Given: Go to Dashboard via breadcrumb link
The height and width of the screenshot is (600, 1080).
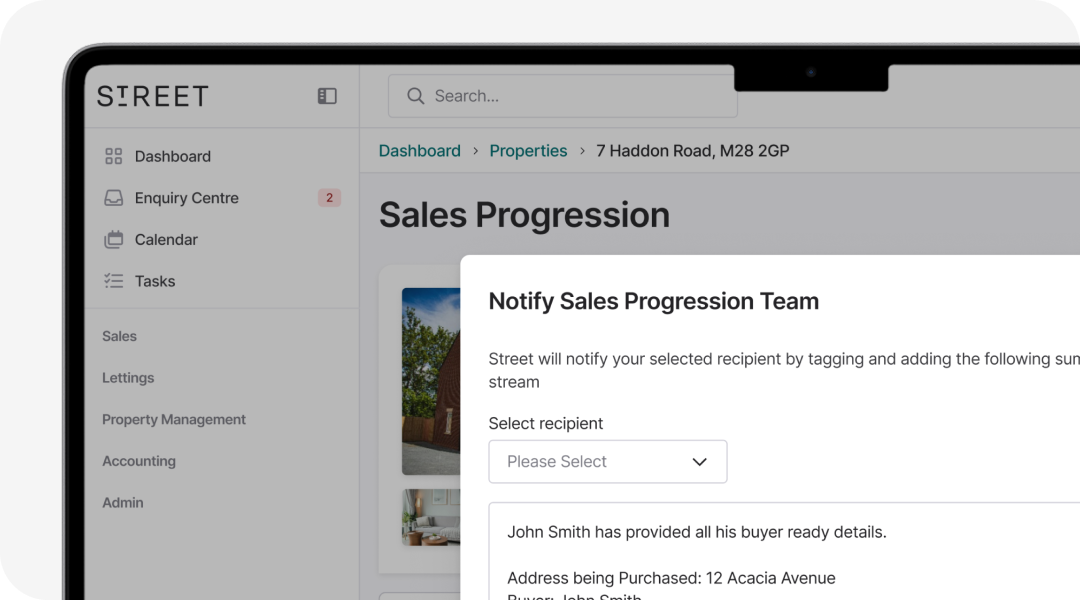Looking at the screenshot, I should (x=419, y=150).
